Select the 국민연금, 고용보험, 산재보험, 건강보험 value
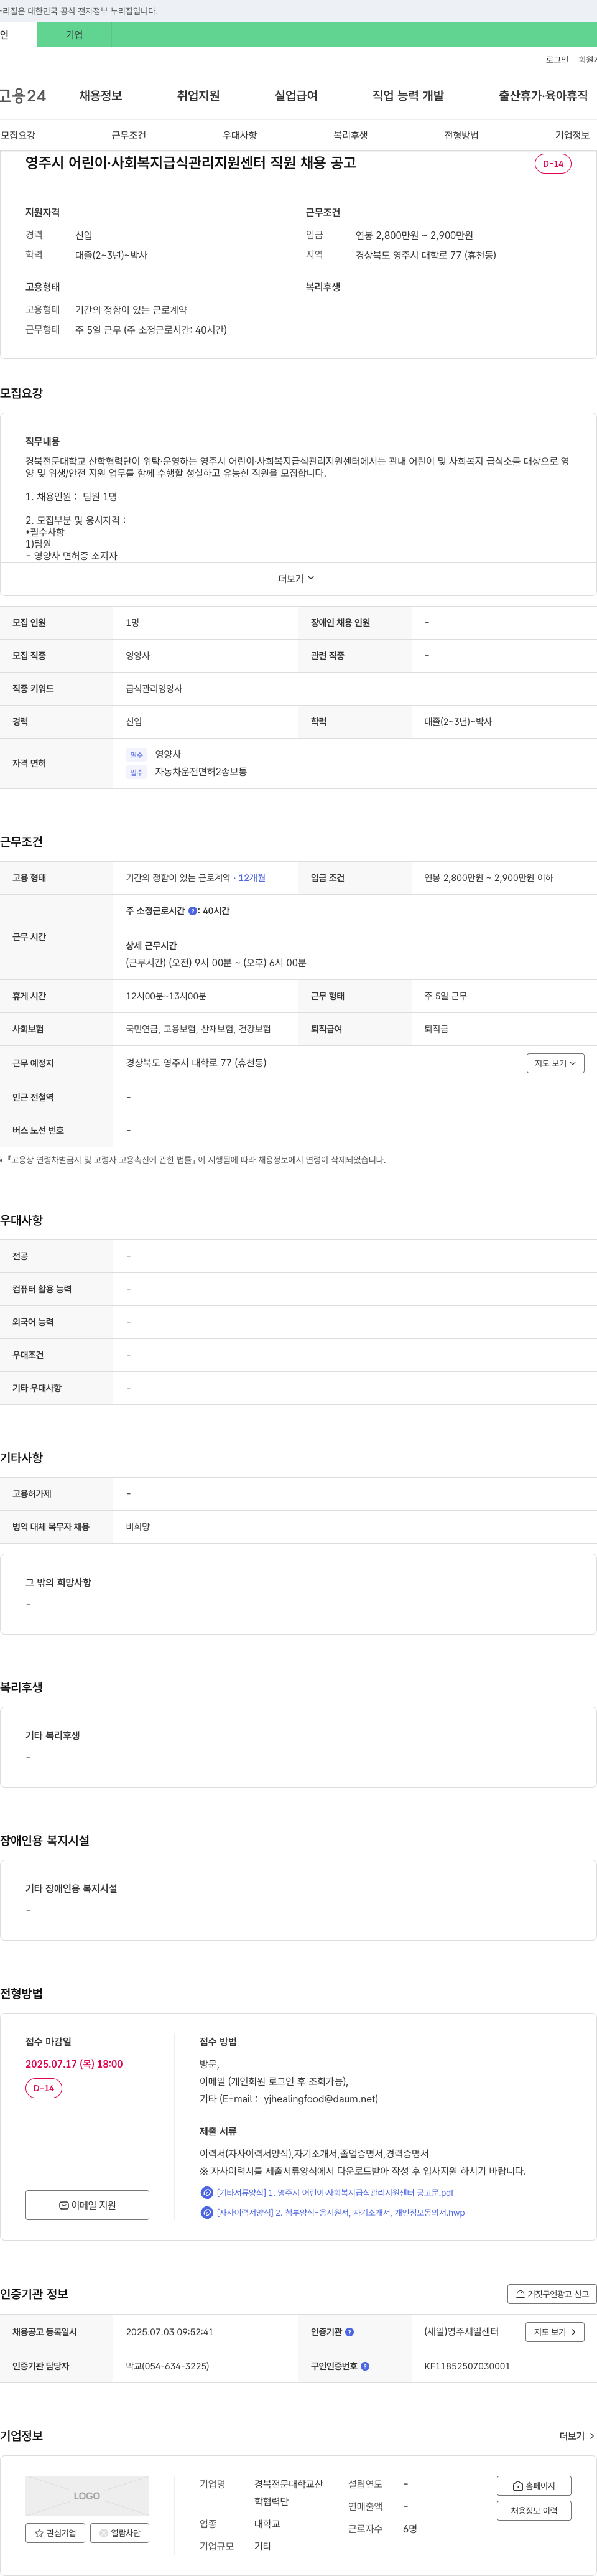Image resolution: width=597 pixels, height=2576 pixels. (x=198, y=1029)
